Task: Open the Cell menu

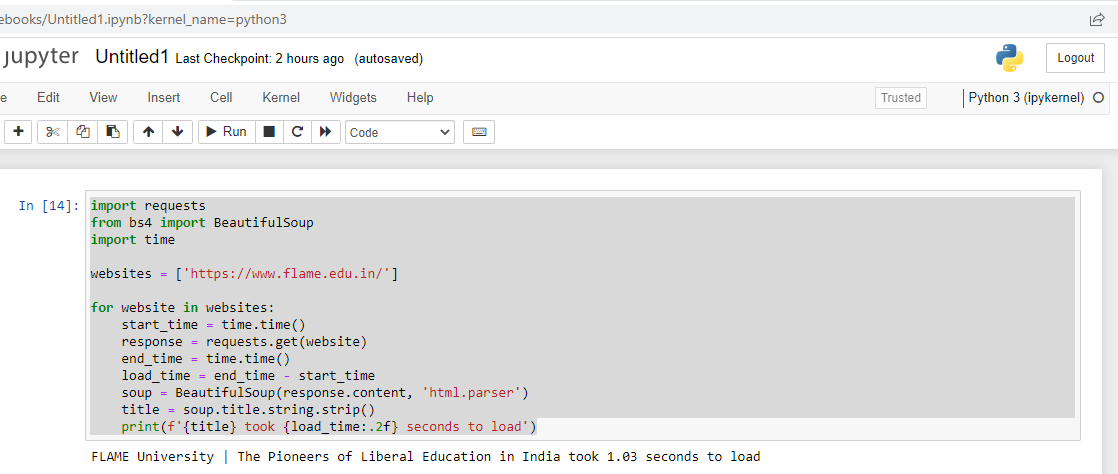Action: [221, 97]
